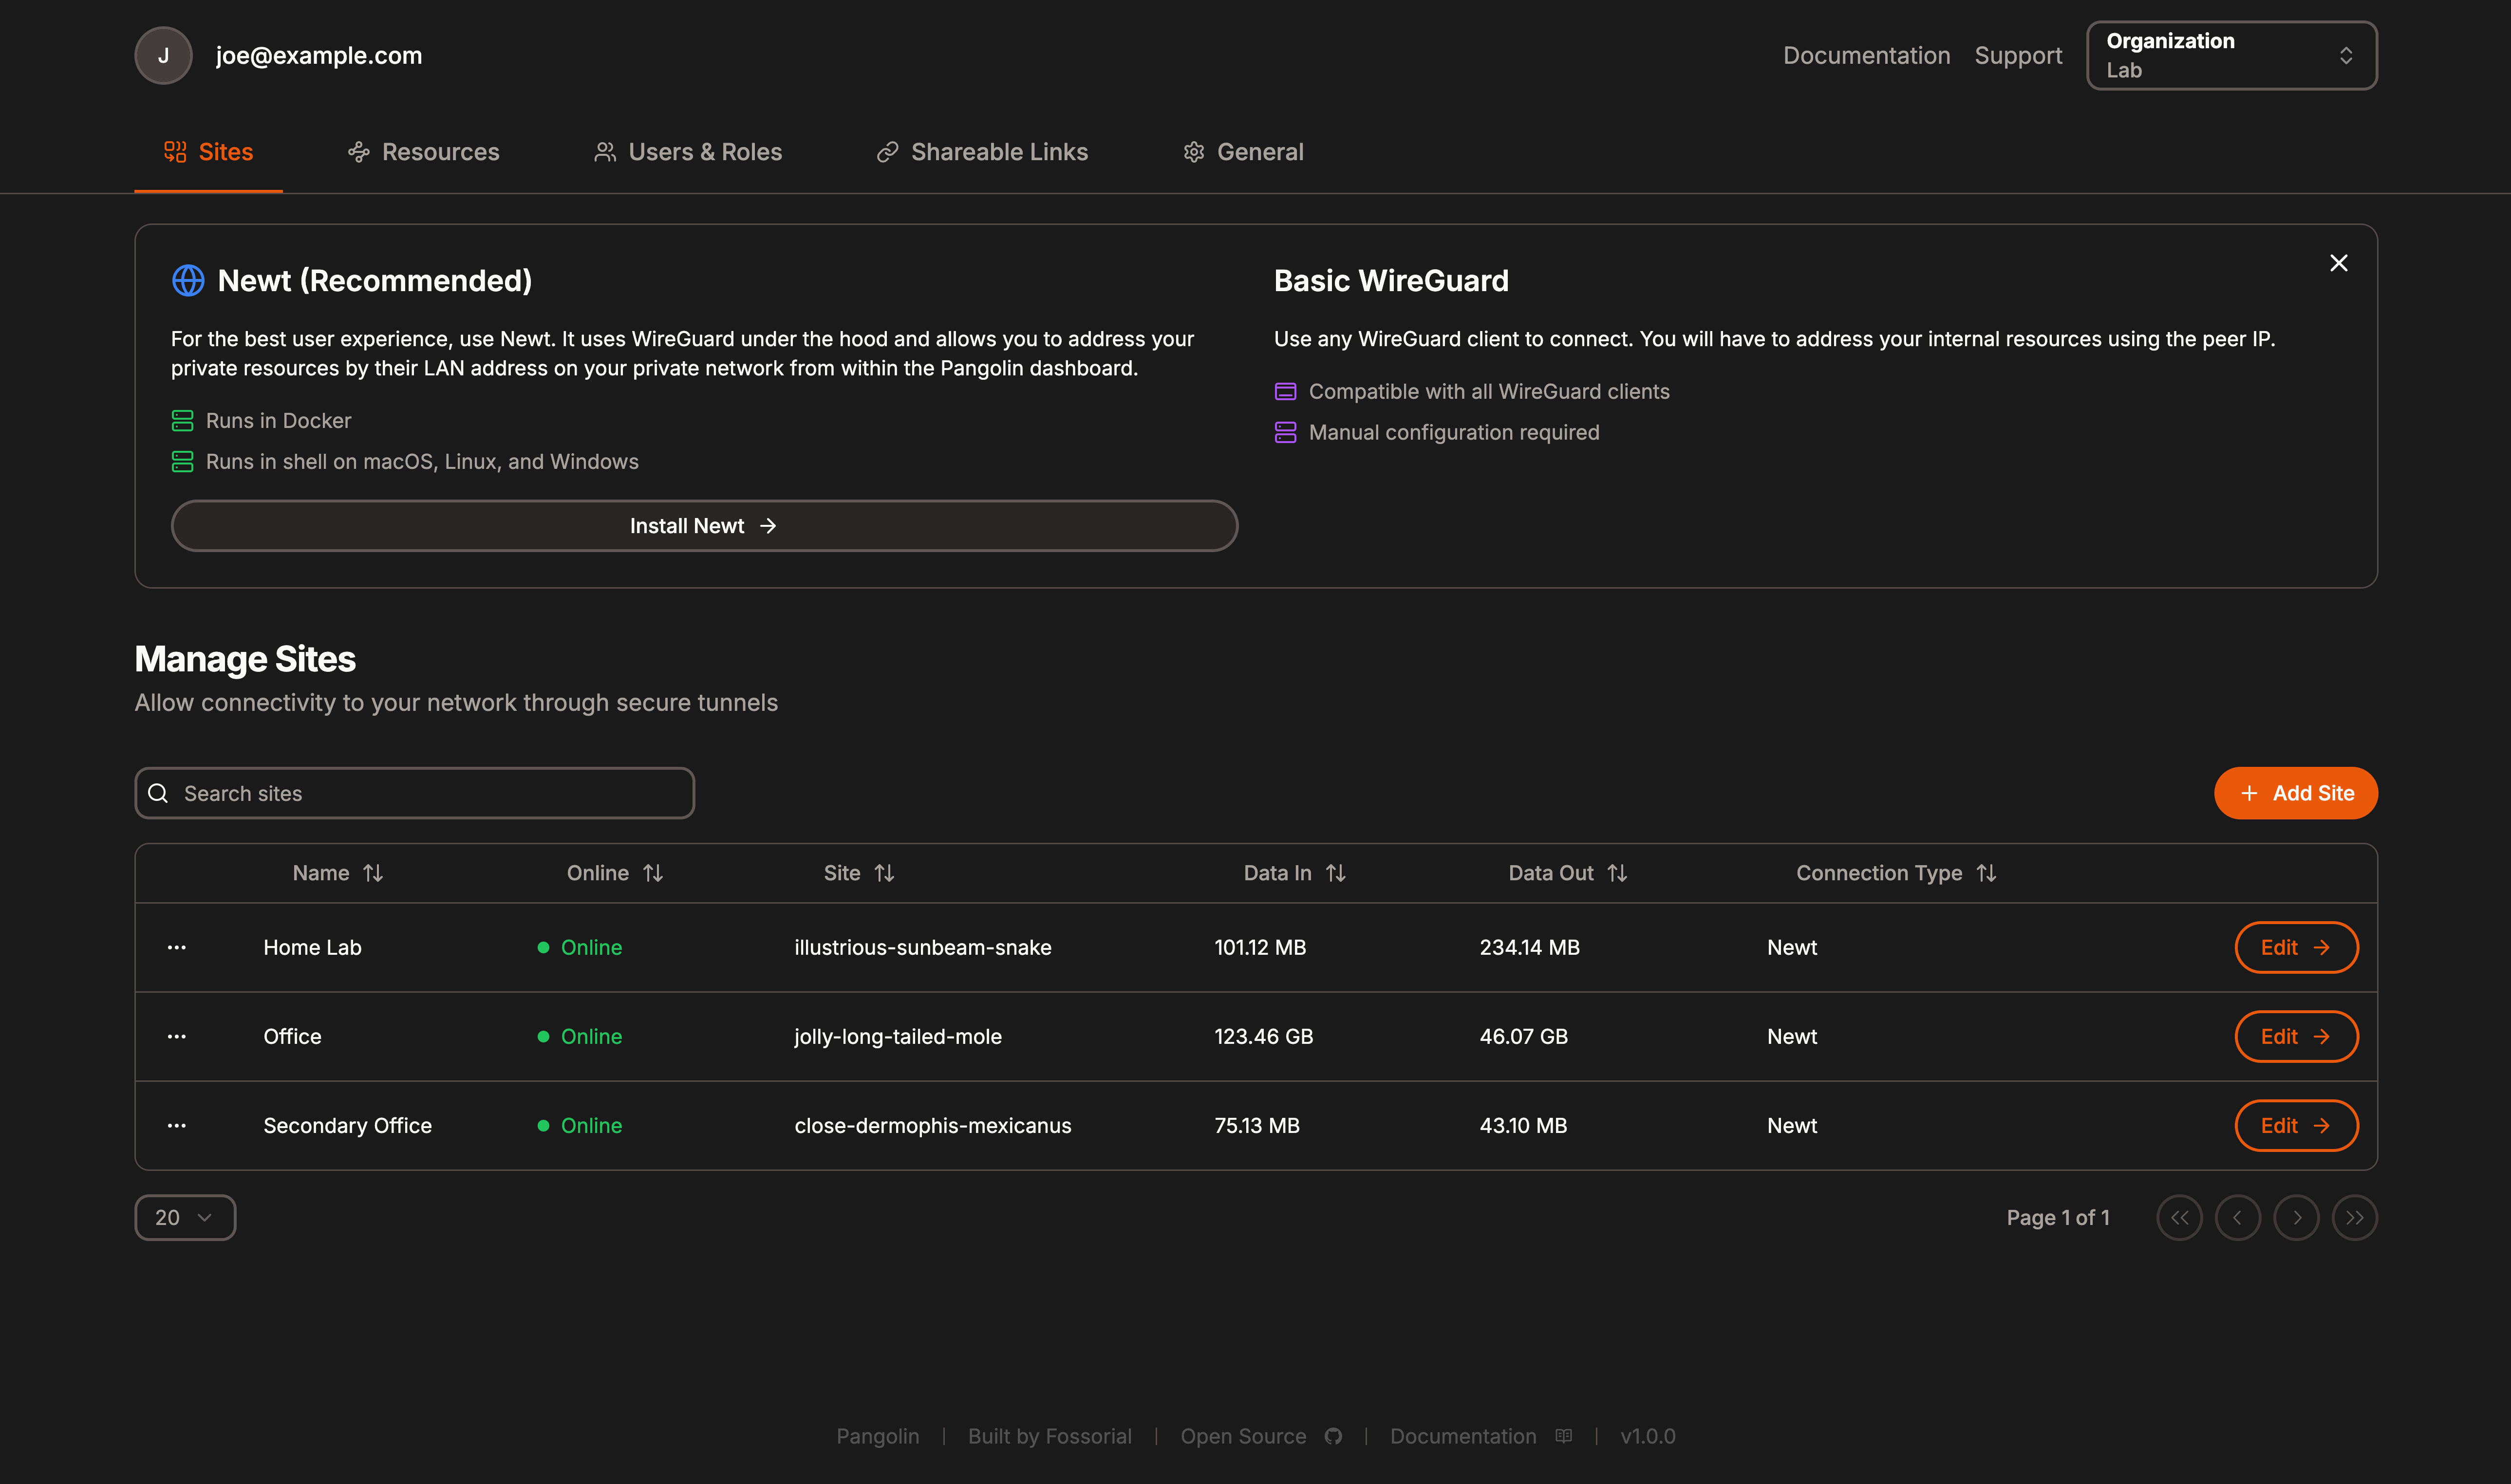Sort sites by Data In column
The width and height of the screenshot is (2511, 1484).
tap(1294, 873)
